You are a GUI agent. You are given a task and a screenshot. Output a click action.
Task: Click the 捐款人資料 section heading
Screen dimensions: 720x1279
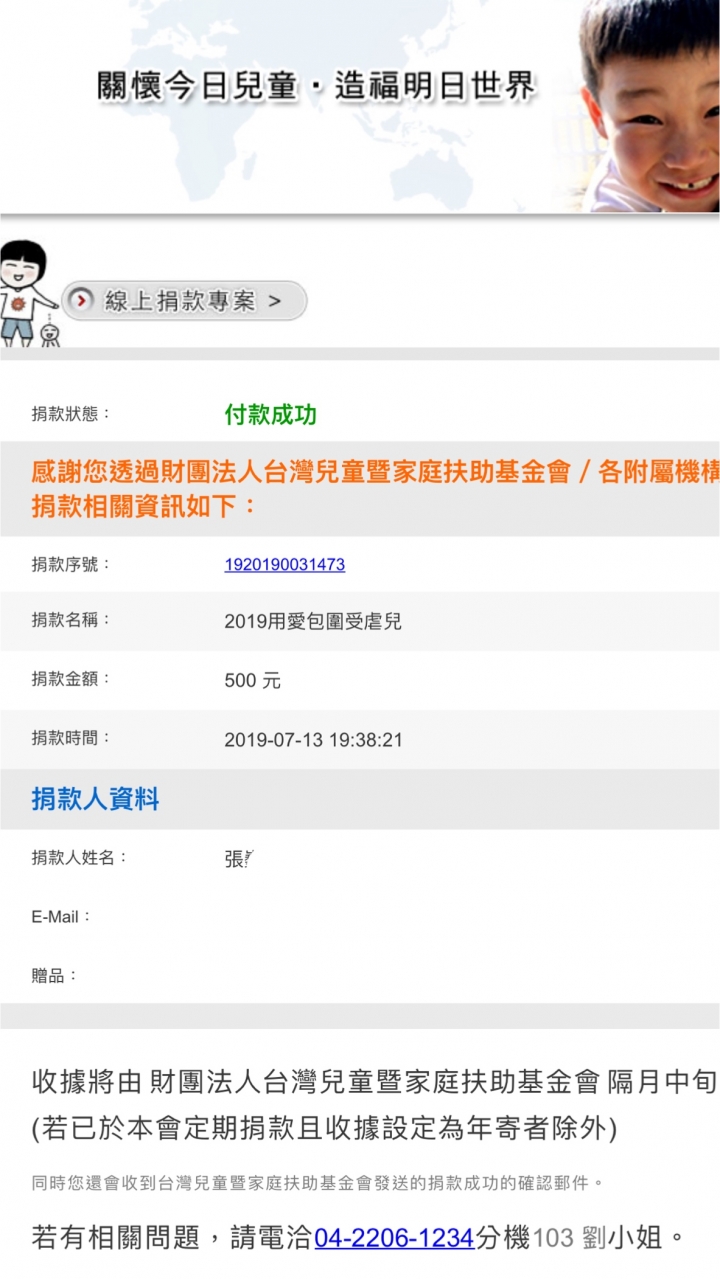[x=96, y=799]
